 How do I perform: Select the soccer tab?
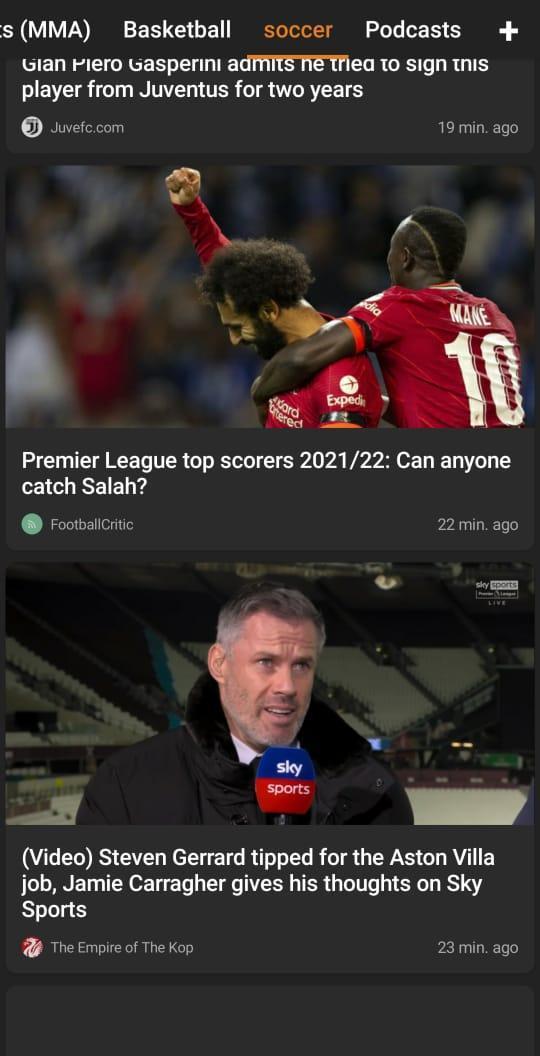pyautogui.click(x=298, y=30)
